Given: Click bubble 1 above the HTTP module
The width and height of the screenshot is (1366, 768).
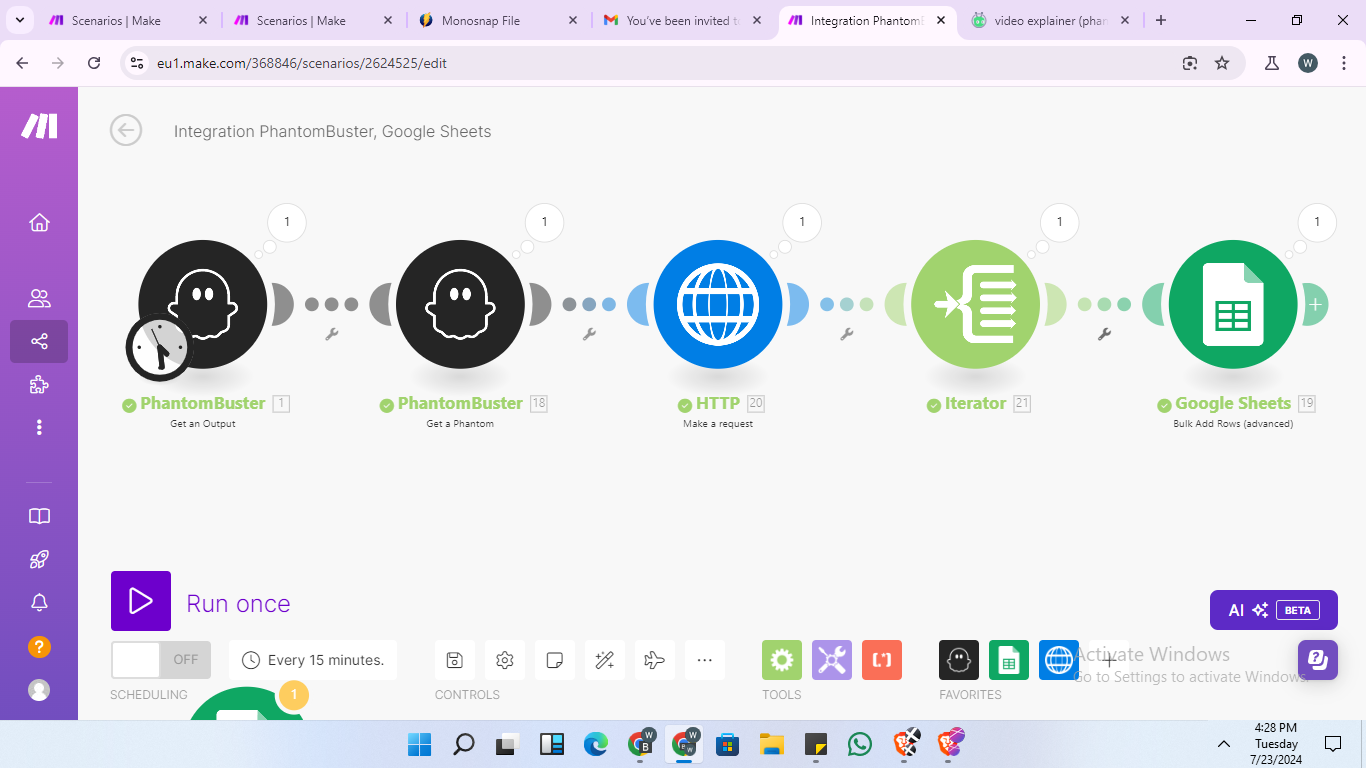Looking at the screenshot, I should [802, 222].
